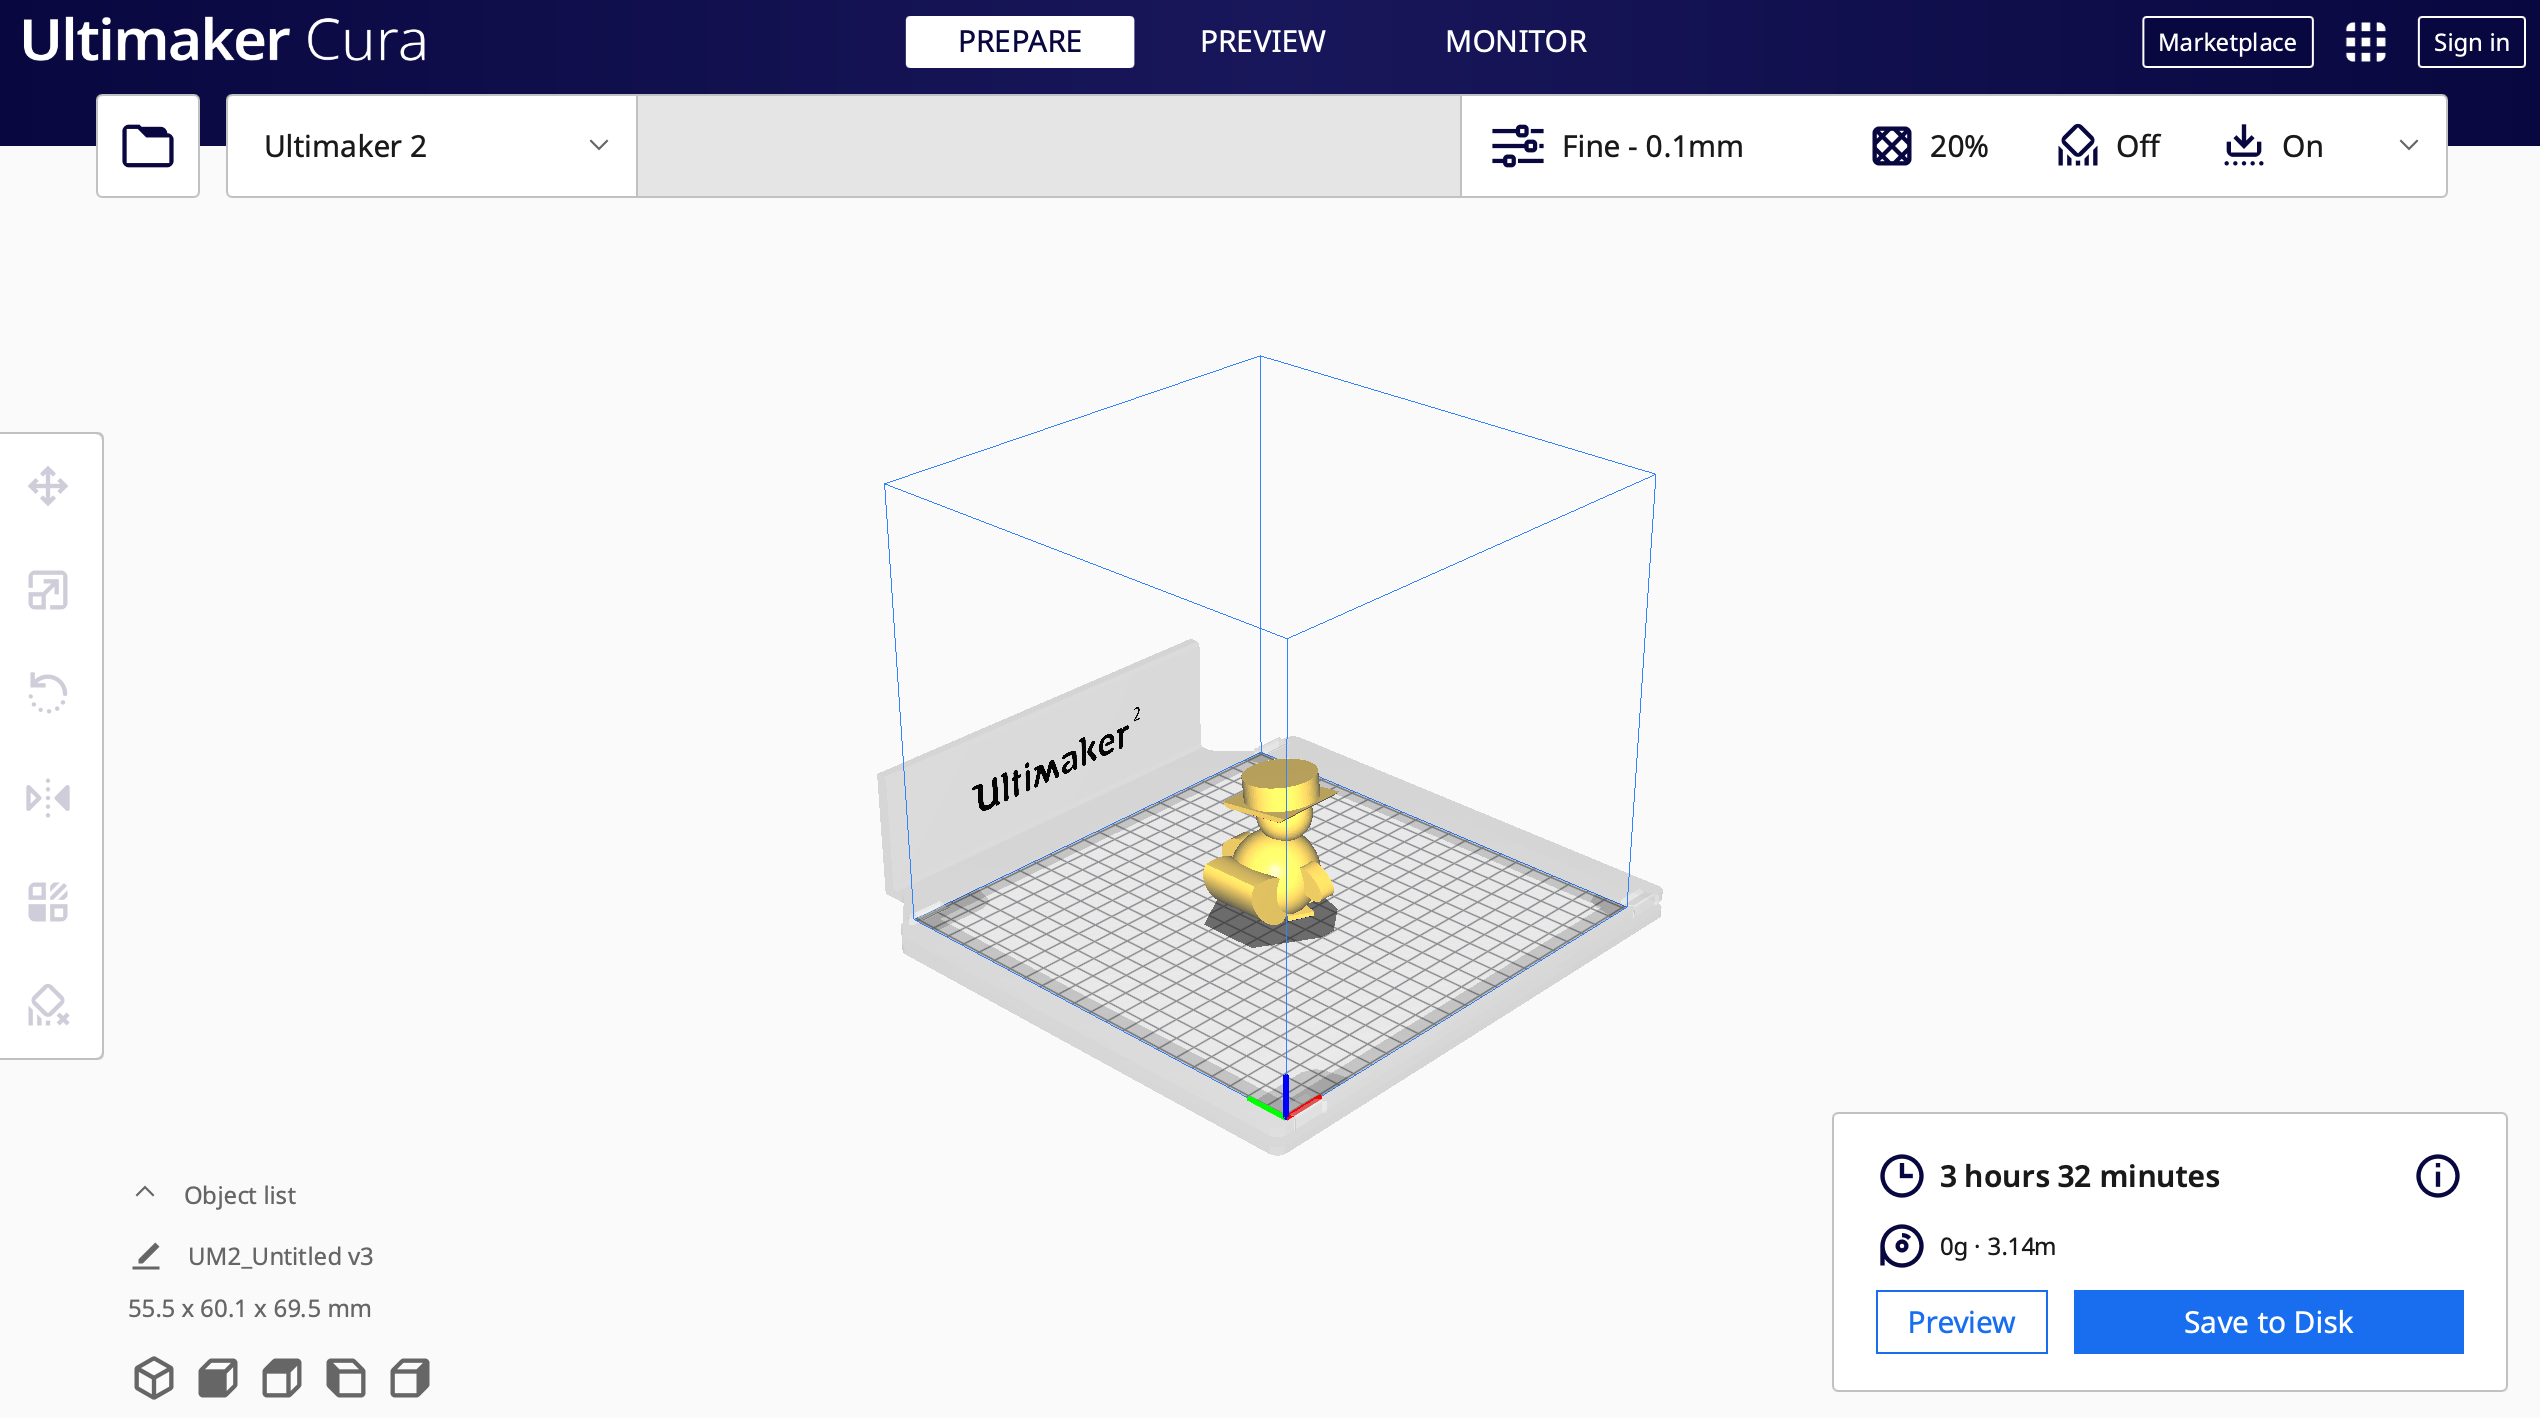Image resolution: width=2540 pixels, height=1418 pixels.
Task: Click the print time clock icon
Action: tap(1902, 1176)
